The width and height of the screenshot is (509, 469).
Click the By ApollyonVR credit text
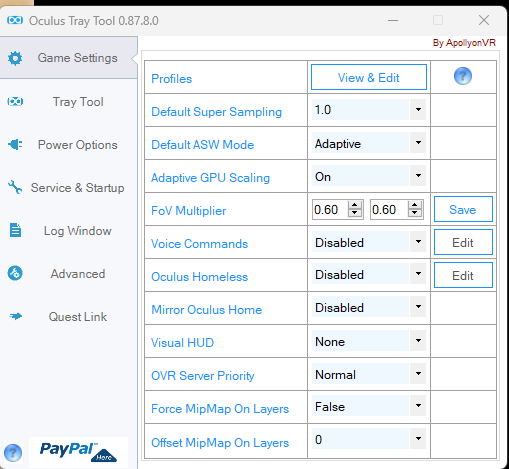(464, 43)
